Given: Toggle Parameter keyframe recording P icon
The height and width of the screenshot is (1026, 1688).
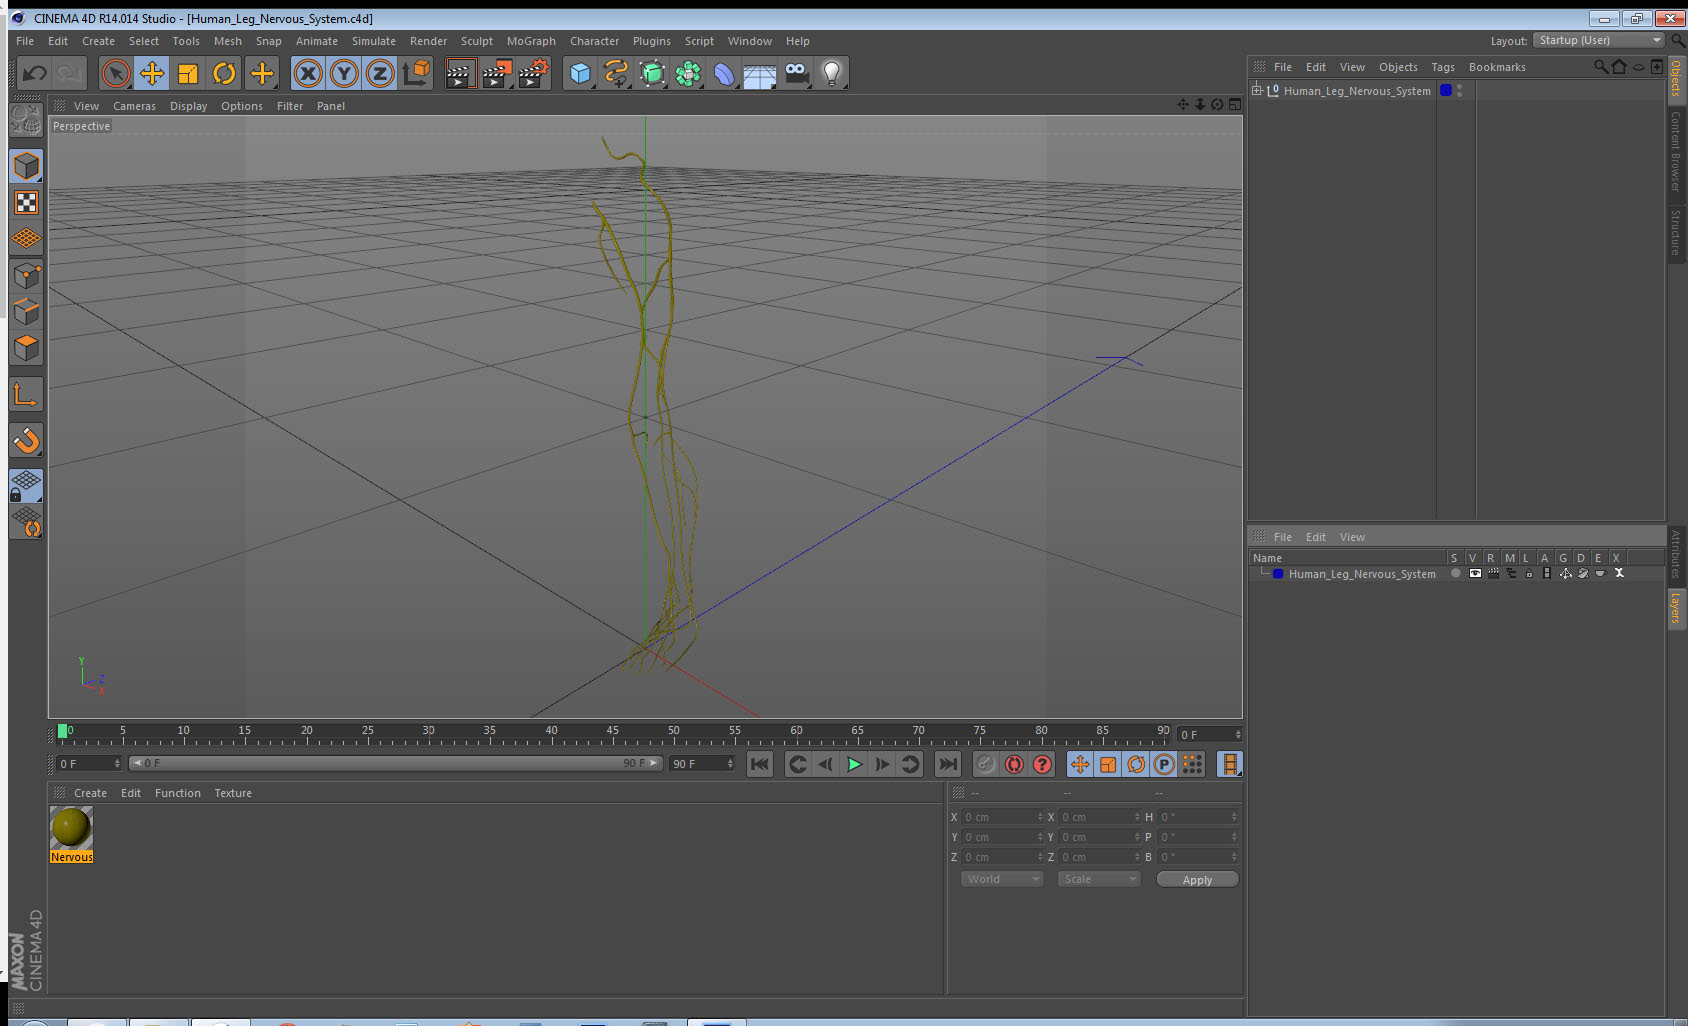Looking at the screenshot, I should 1164,764.
